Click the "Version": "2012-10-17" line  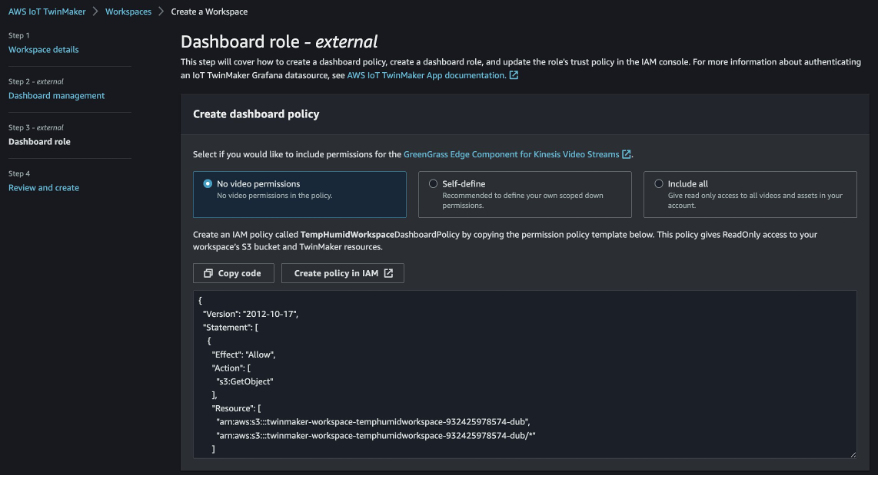(x=251, y=314)
